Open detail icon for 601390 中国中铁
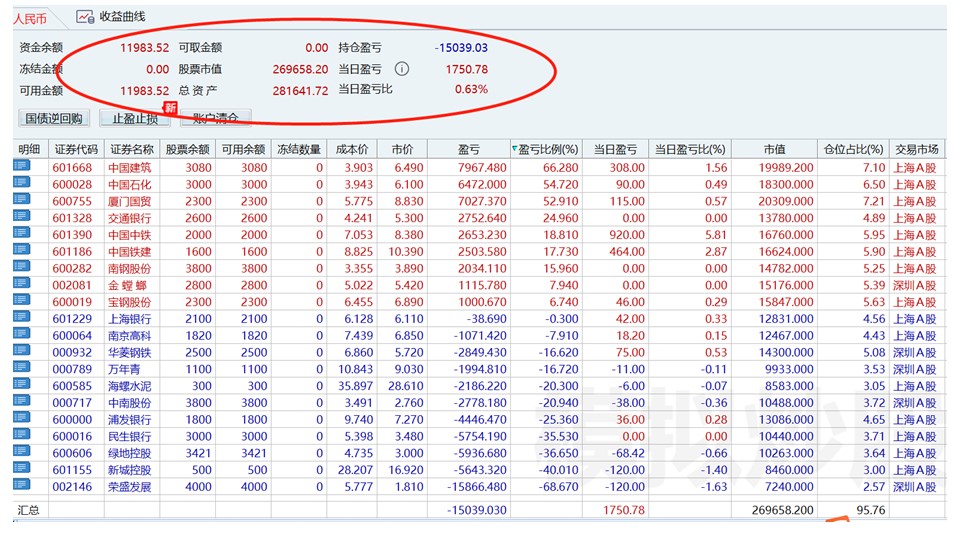This screenshot has width=960, height=540. pos(21,233)
